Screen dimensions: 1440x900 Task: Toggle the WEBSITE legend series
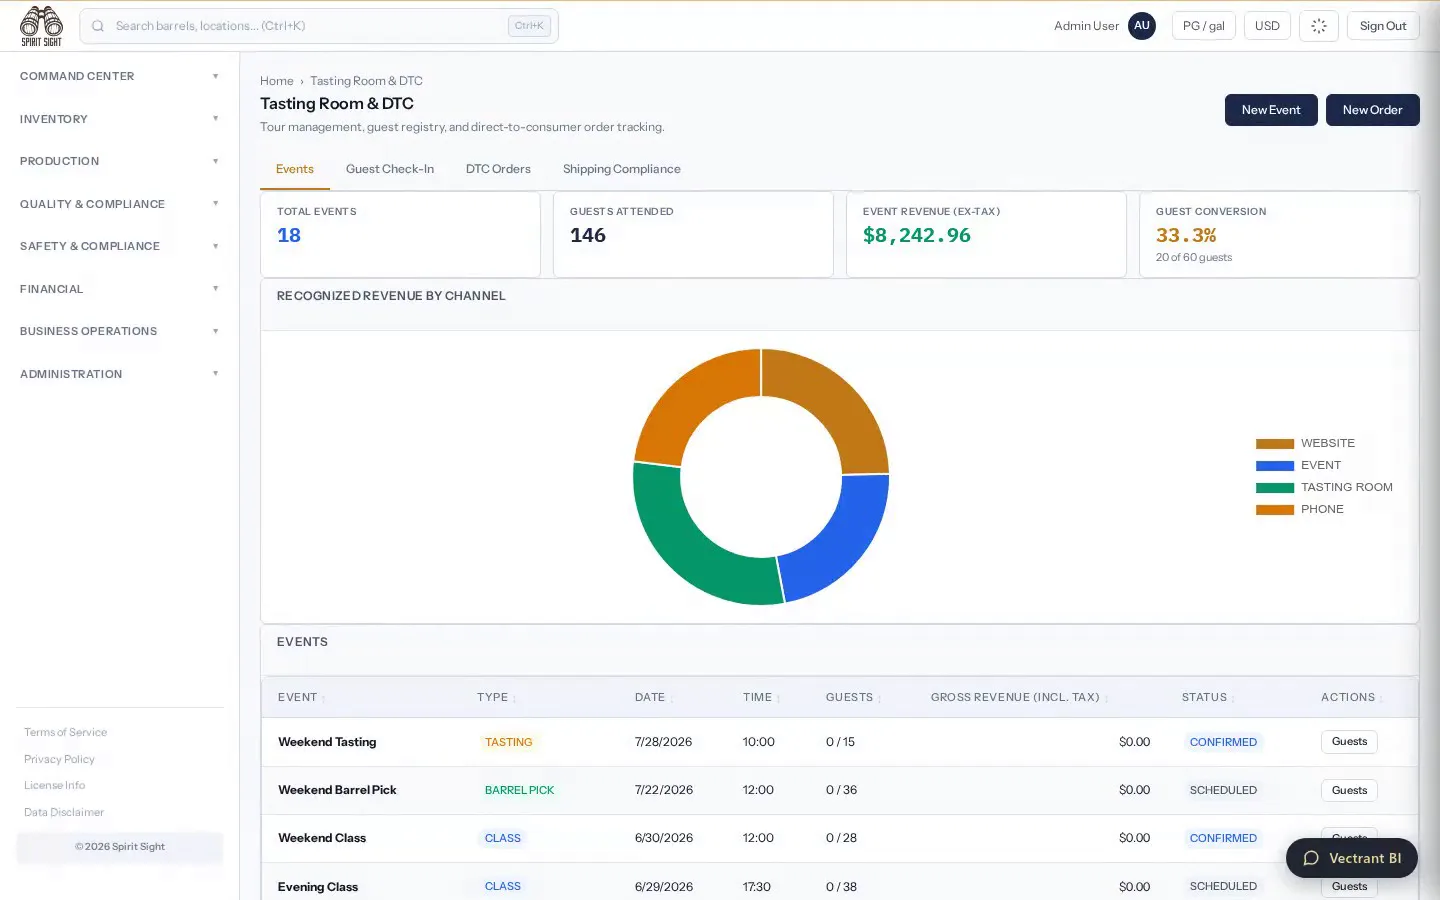coord(1305,443)
